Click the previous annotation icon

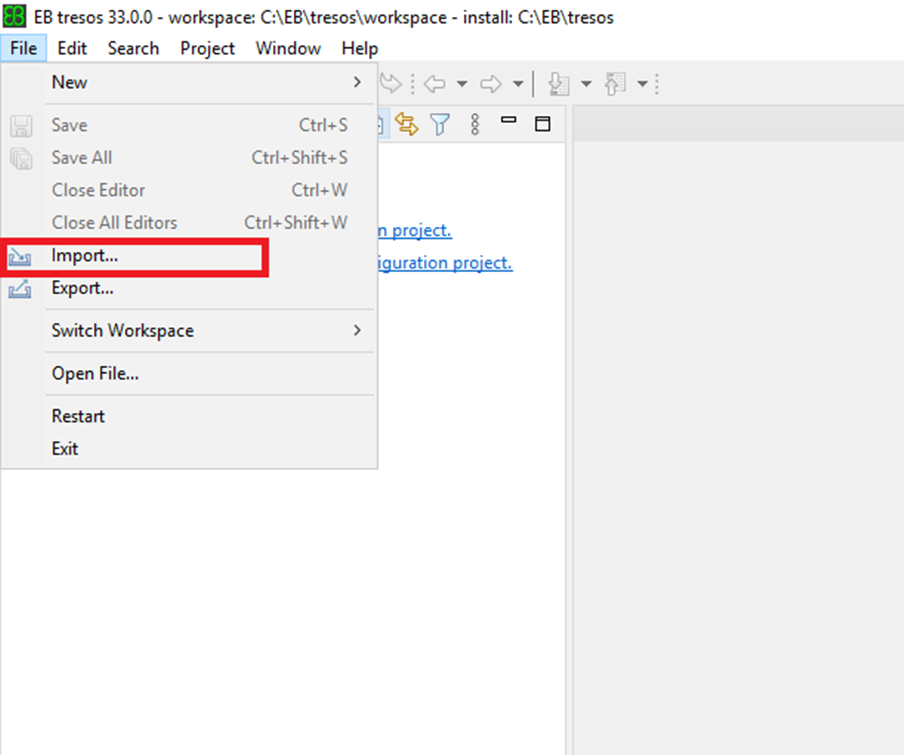coord(614,84)
